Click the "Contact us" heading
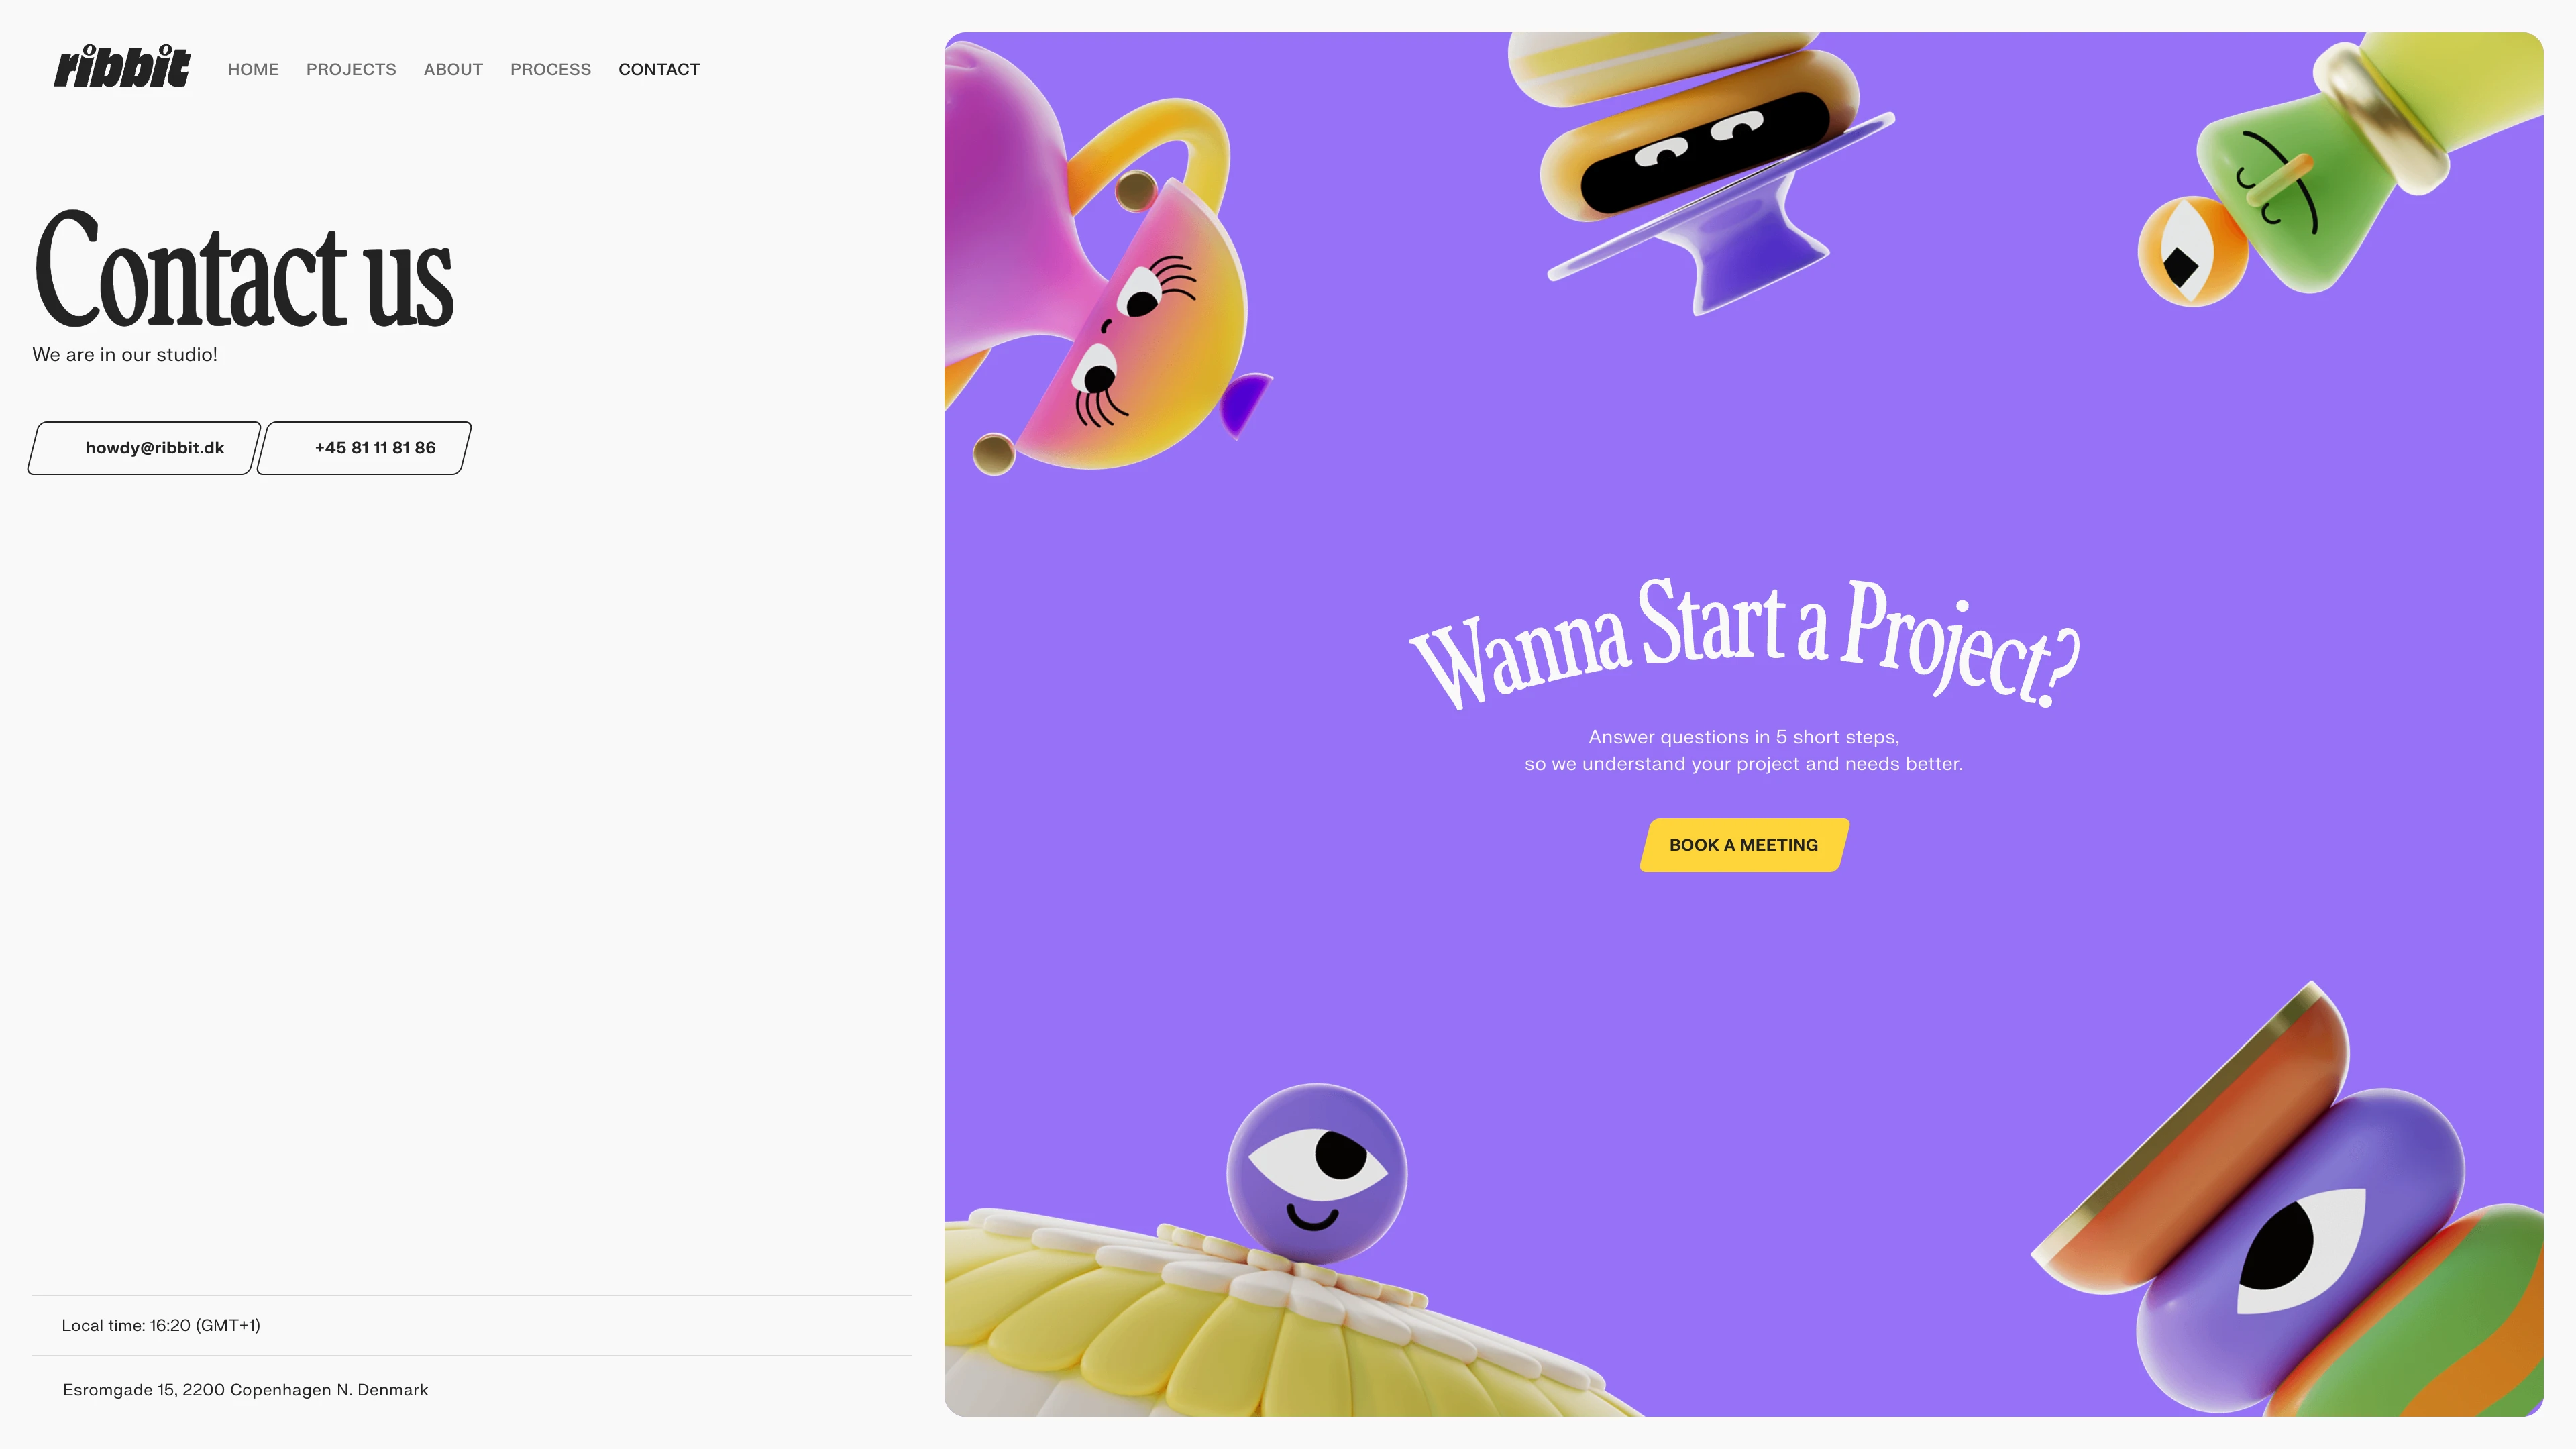 pyautogui.click(x=243, y=270)
